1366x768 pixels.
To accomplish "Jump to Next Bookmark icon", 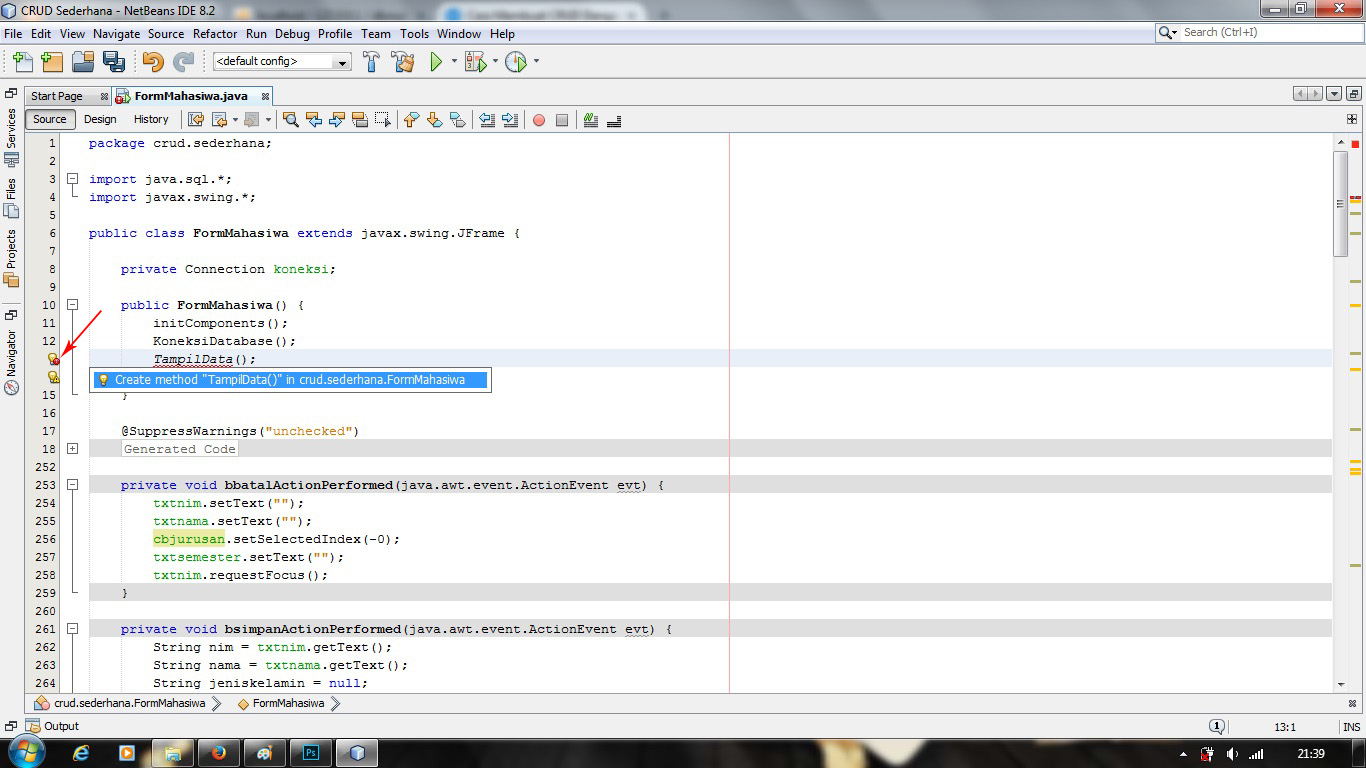I will 434,120.
